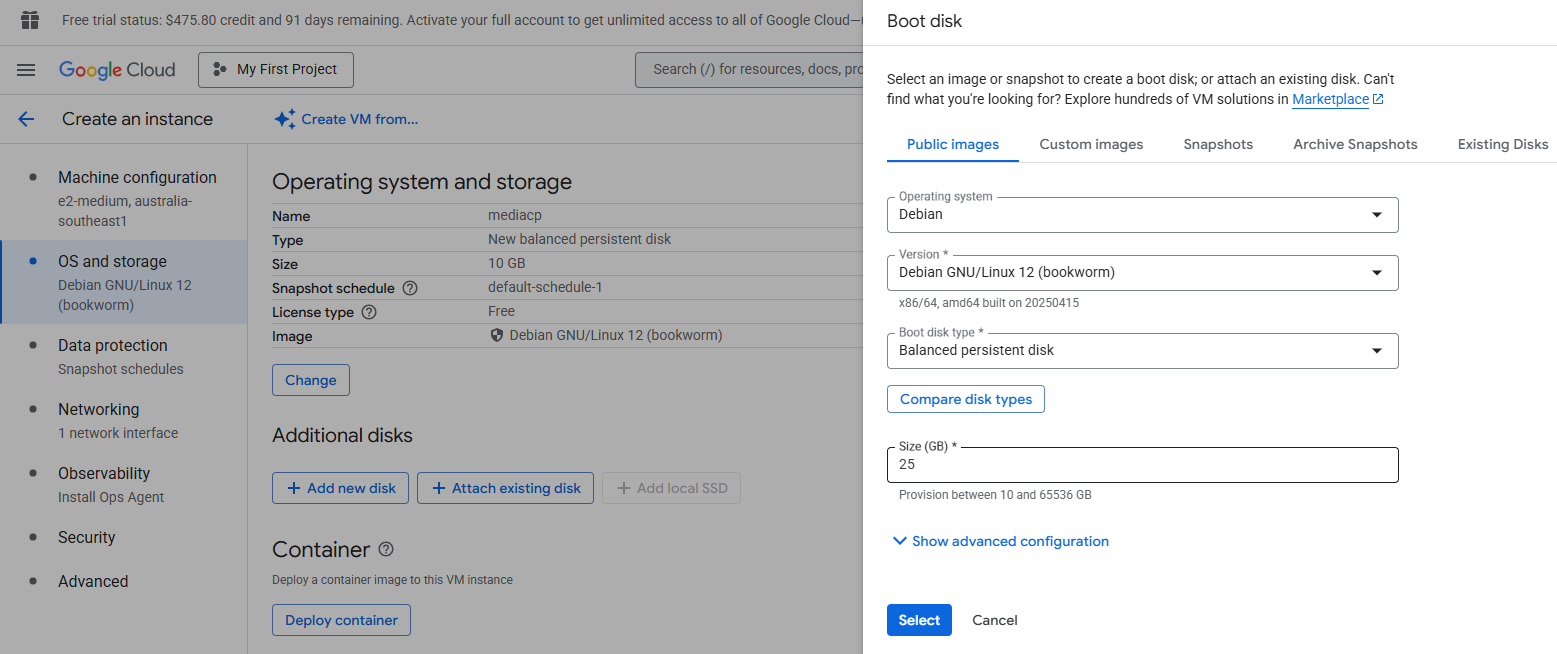Screen dimensions: 1557x654
Task: Click the Size (GB) input field
Action: (x=1142, y=465)
